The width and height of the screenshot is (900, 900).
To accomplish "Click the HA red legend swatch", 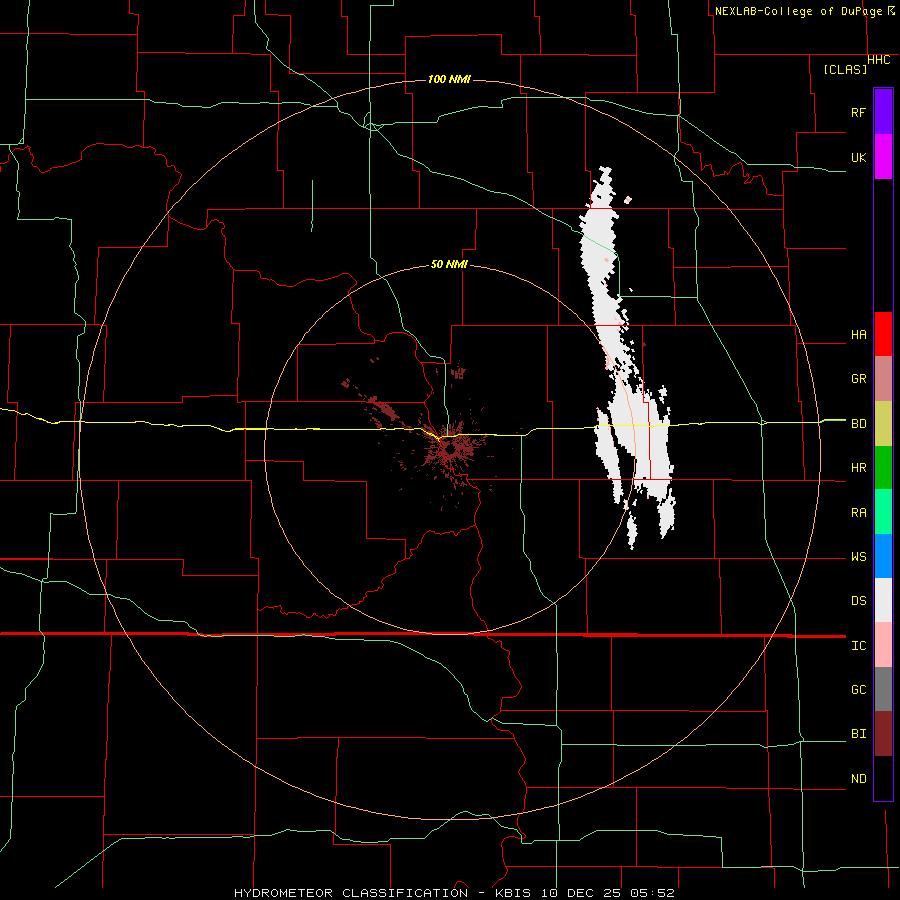I will point(883,334).
